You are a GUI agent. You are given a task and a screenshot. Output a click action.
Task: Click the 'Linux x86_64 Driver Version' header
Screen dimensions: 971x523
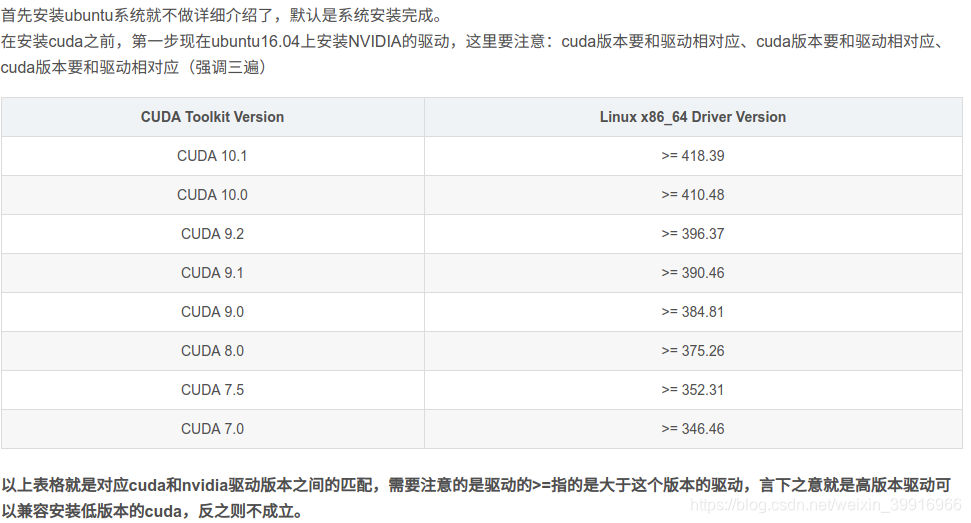(x=693, y=117)
